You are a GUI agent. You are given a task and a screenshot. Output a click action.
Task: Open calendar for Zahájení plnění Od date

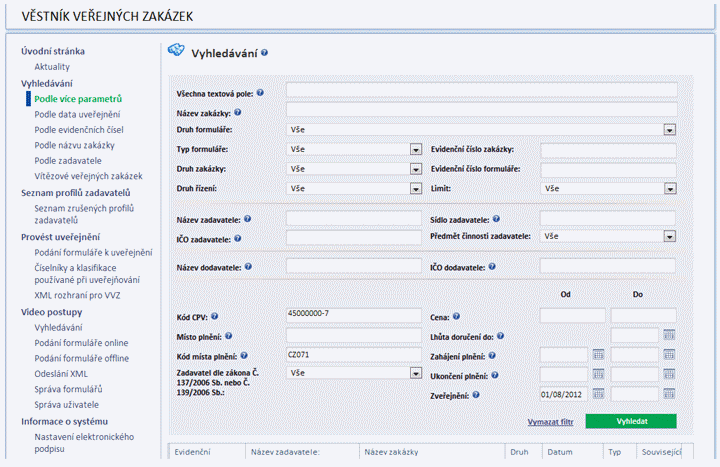pyautogui.click(x=598, y=354)
